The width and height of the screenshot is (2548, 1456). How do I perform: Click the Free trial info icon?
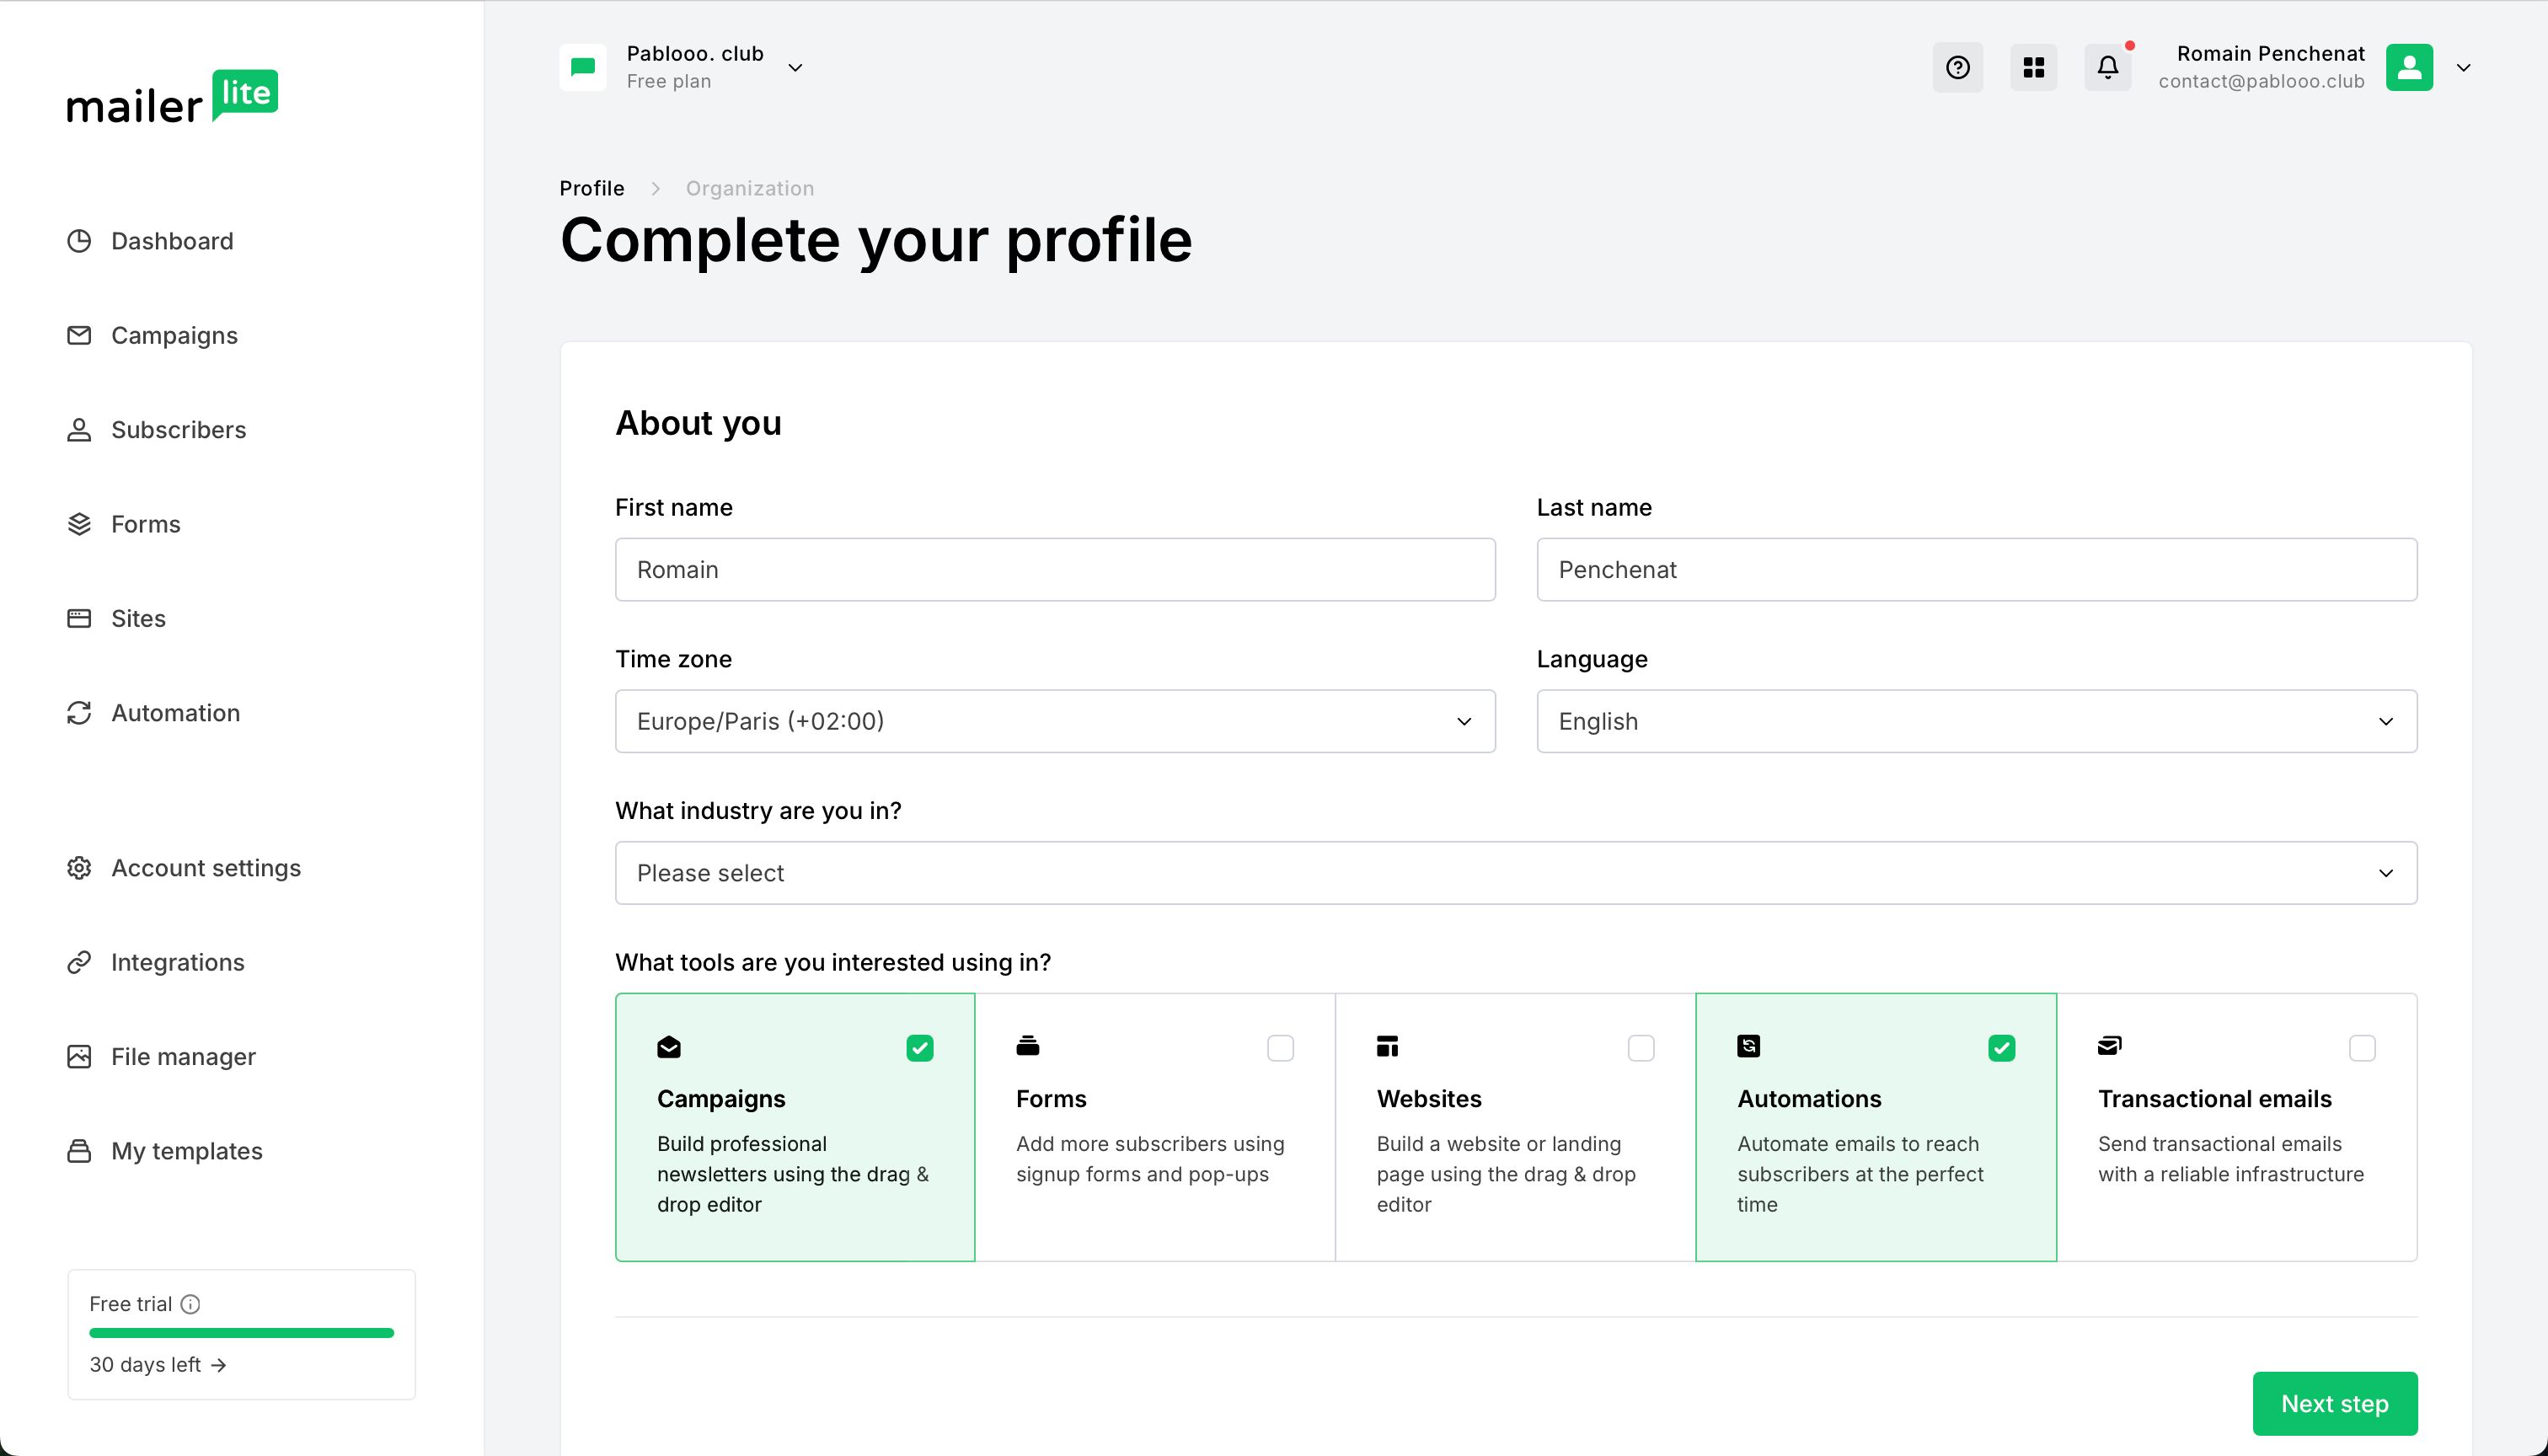tap(190, 1304)
